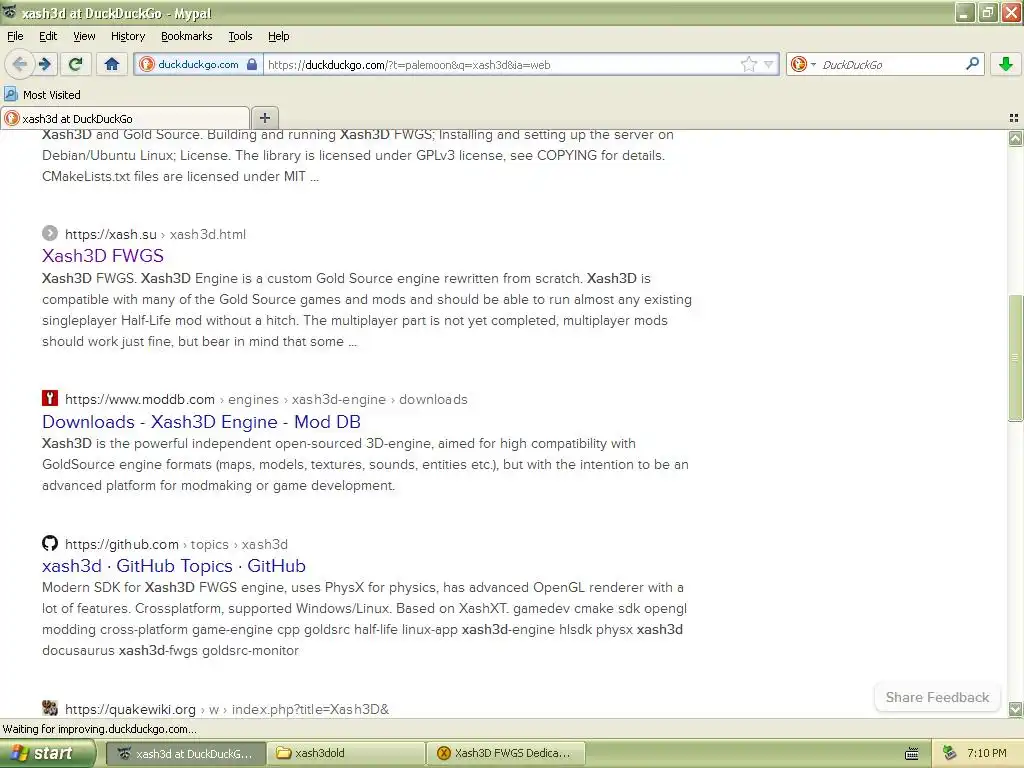Open the Help menu
Viewport: 1024px width, 768px height.
coord(278,36)
